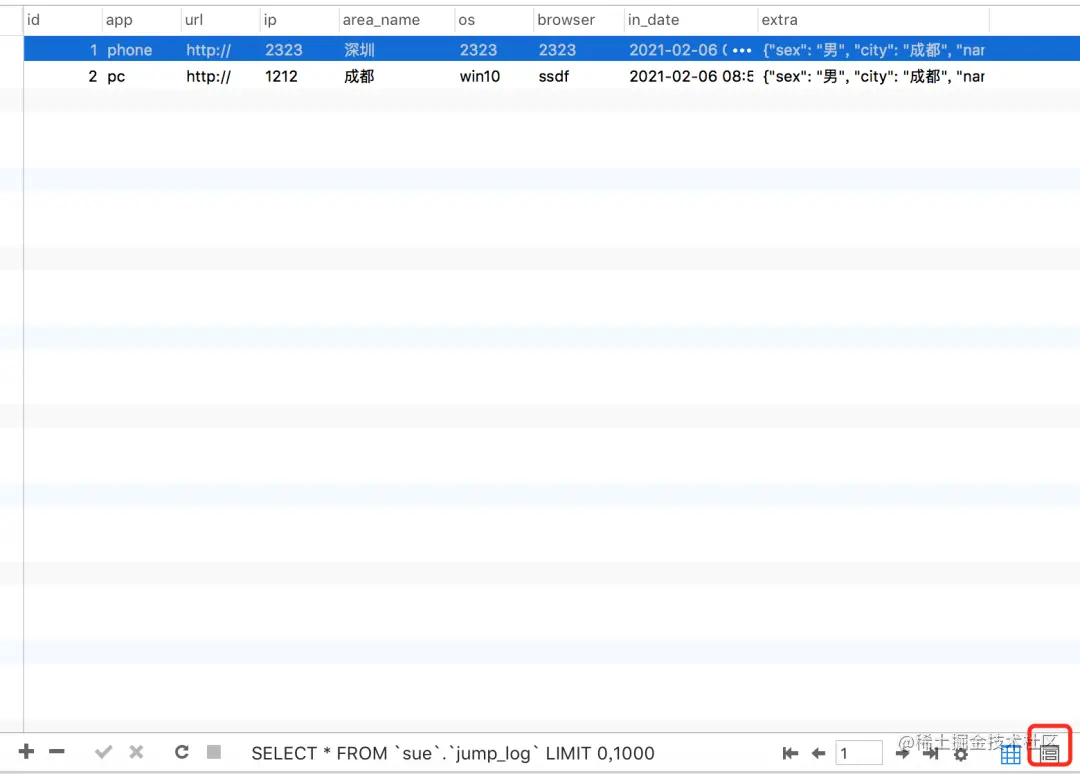
Task: Select the '2021-02-06 08:5' date cell
Action: coord(691,76)
